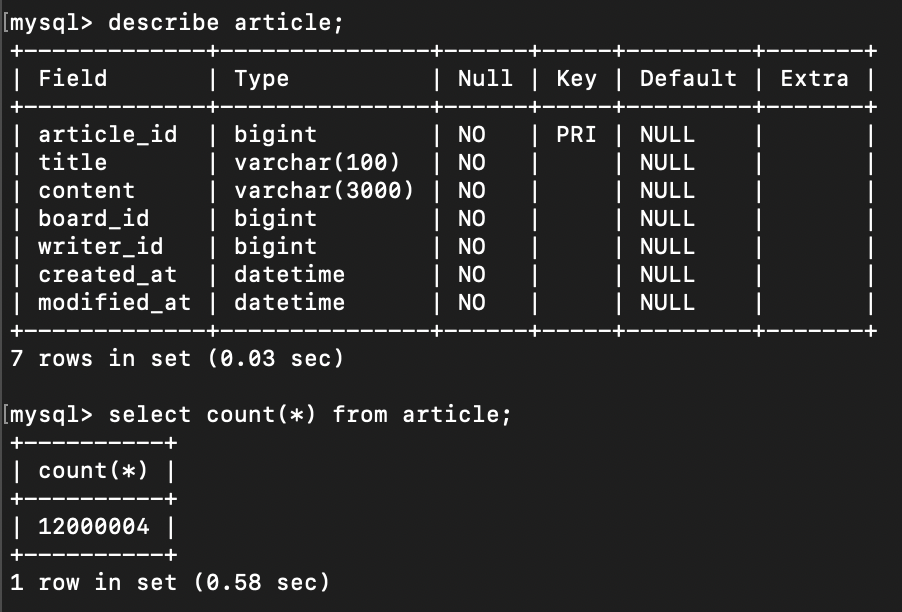
Task: Click the board_id field name
Action: pyautogui.click(x=94, y=219)
